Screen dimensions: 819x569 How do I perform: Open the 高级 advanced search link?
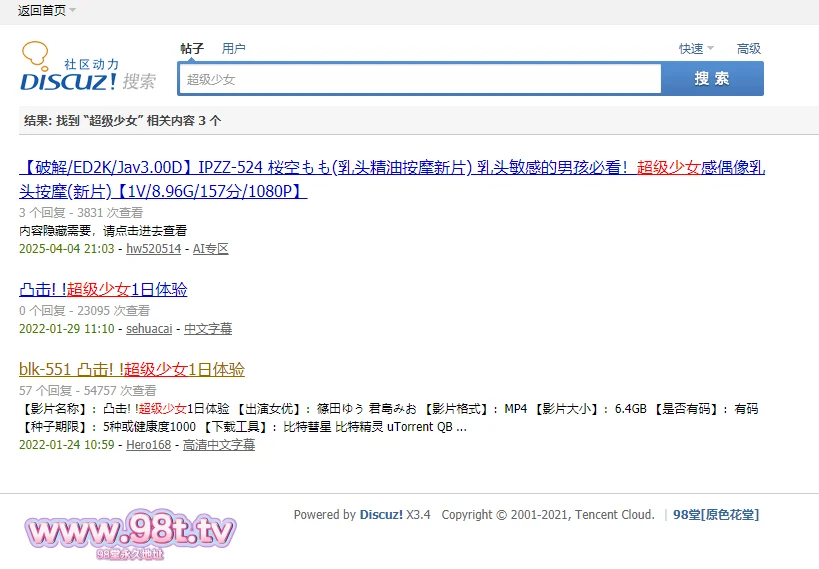click(x=748, y=48)
